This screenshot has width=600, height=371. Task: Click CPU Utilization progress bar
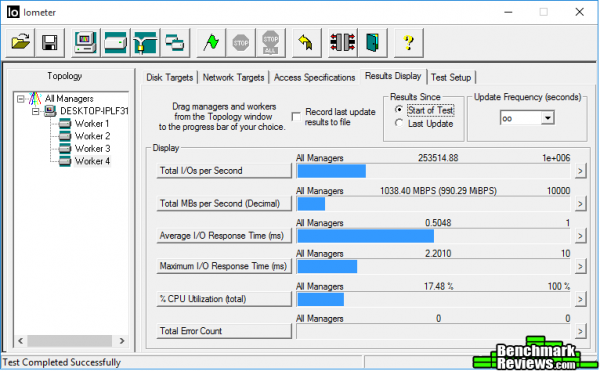(x=433, y=299)
